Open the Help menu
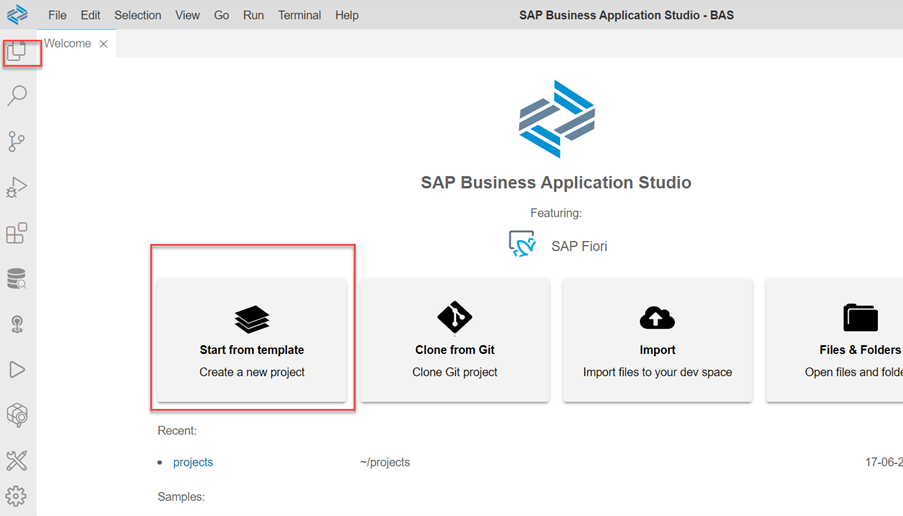This screenshot has width=903, height=516. pyautogui.click(x=347, y=15)
